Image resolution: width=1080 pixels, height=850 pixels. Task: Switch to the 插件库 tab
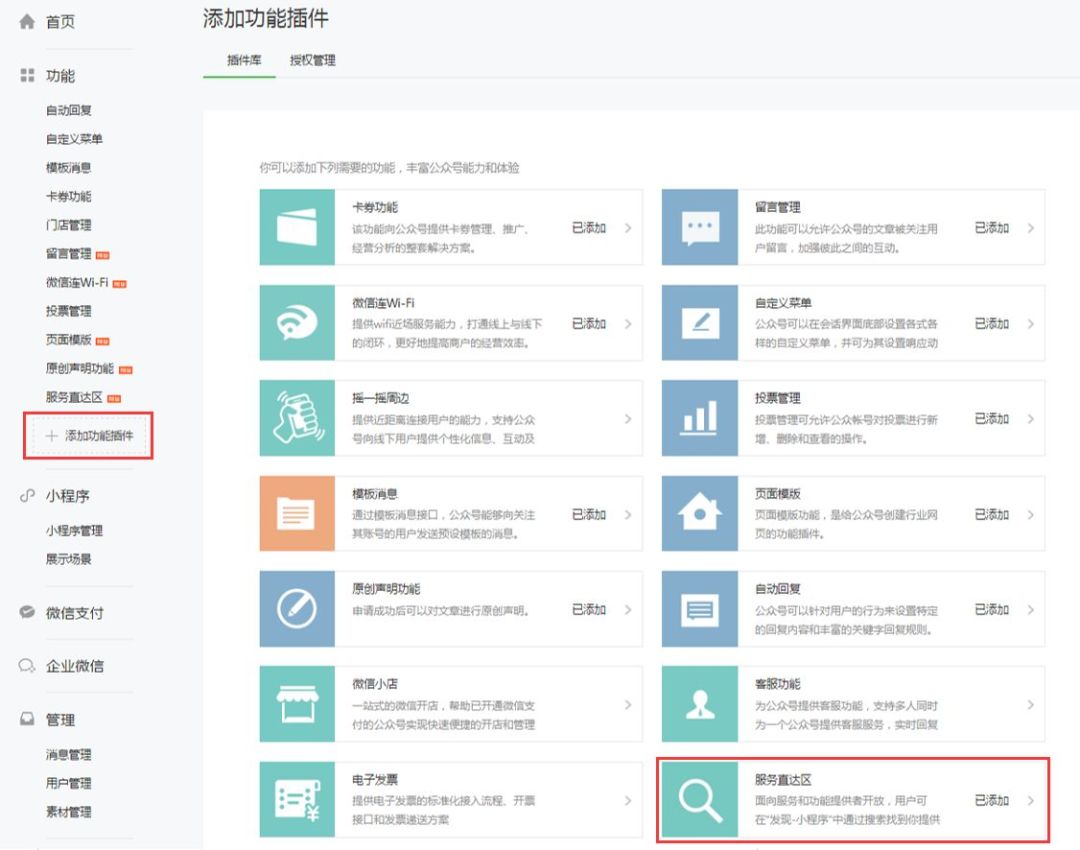[244, 61]
